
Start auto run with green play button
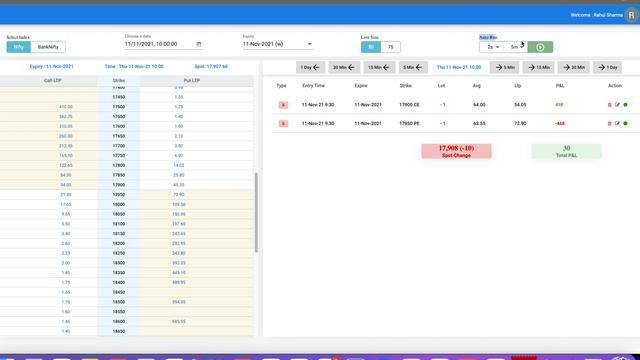pos(540,47)
